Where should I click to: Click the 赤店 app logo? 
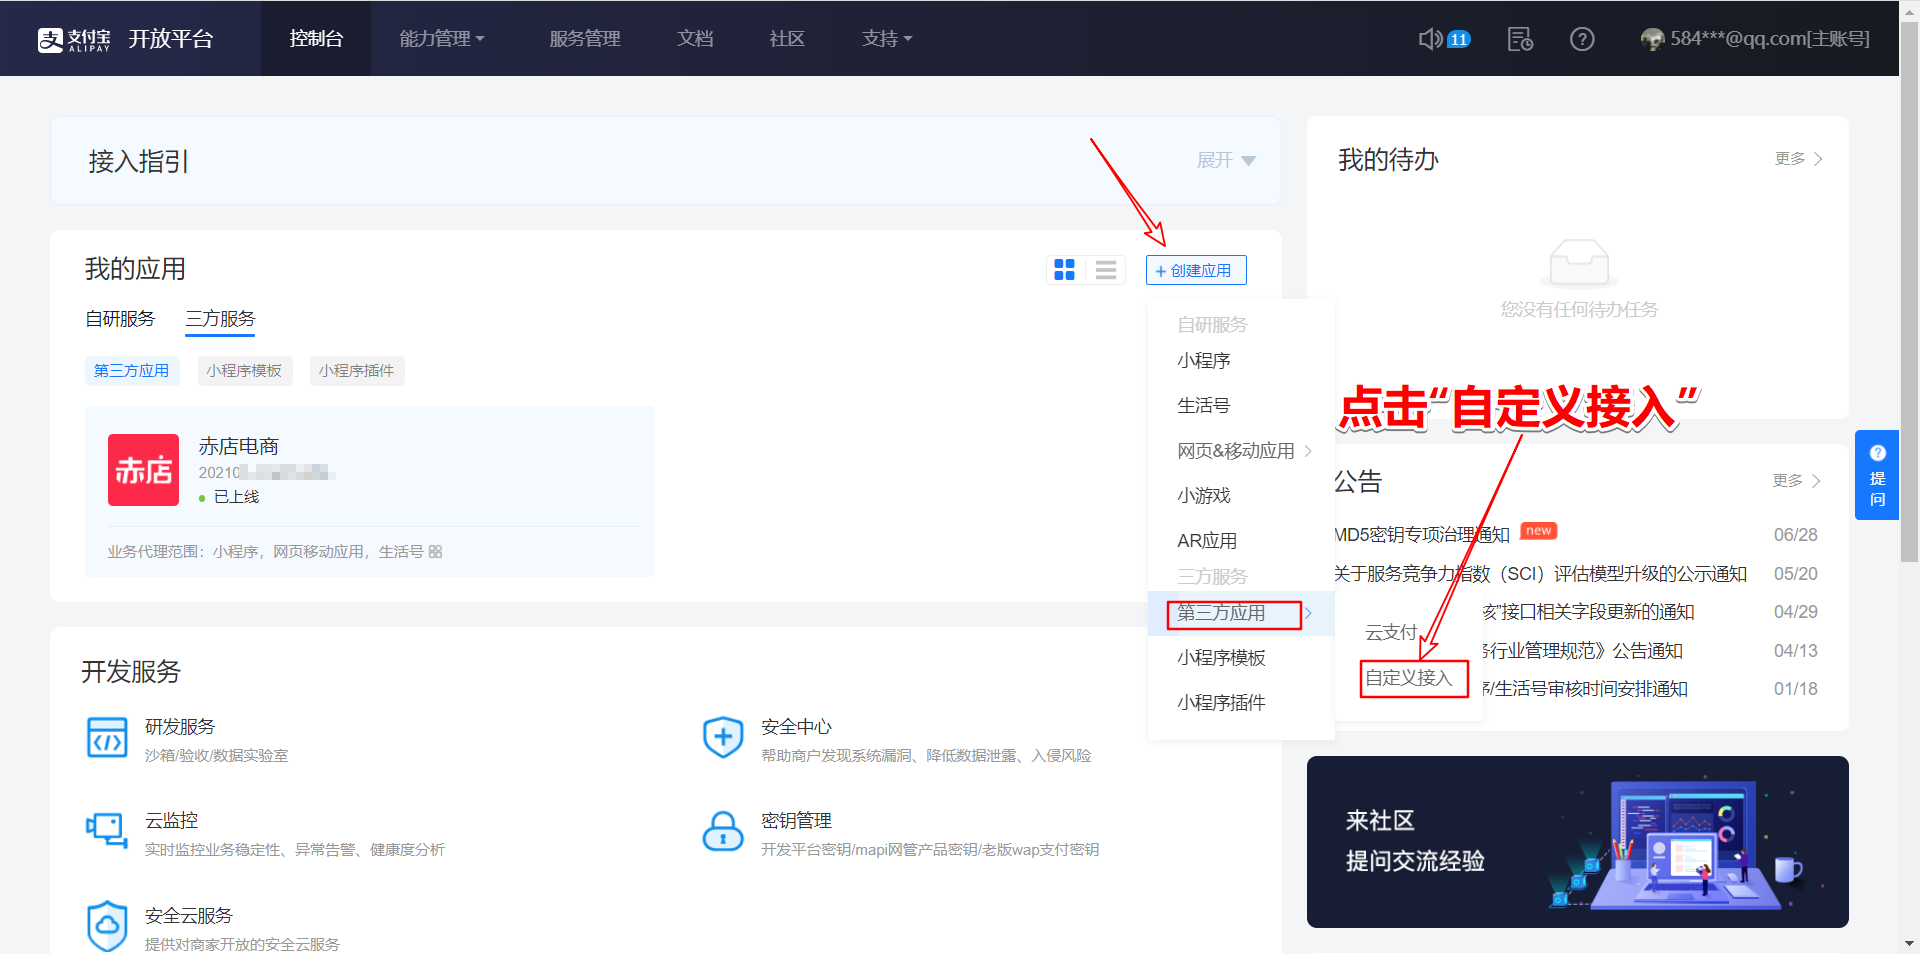[x=144, y=470]
